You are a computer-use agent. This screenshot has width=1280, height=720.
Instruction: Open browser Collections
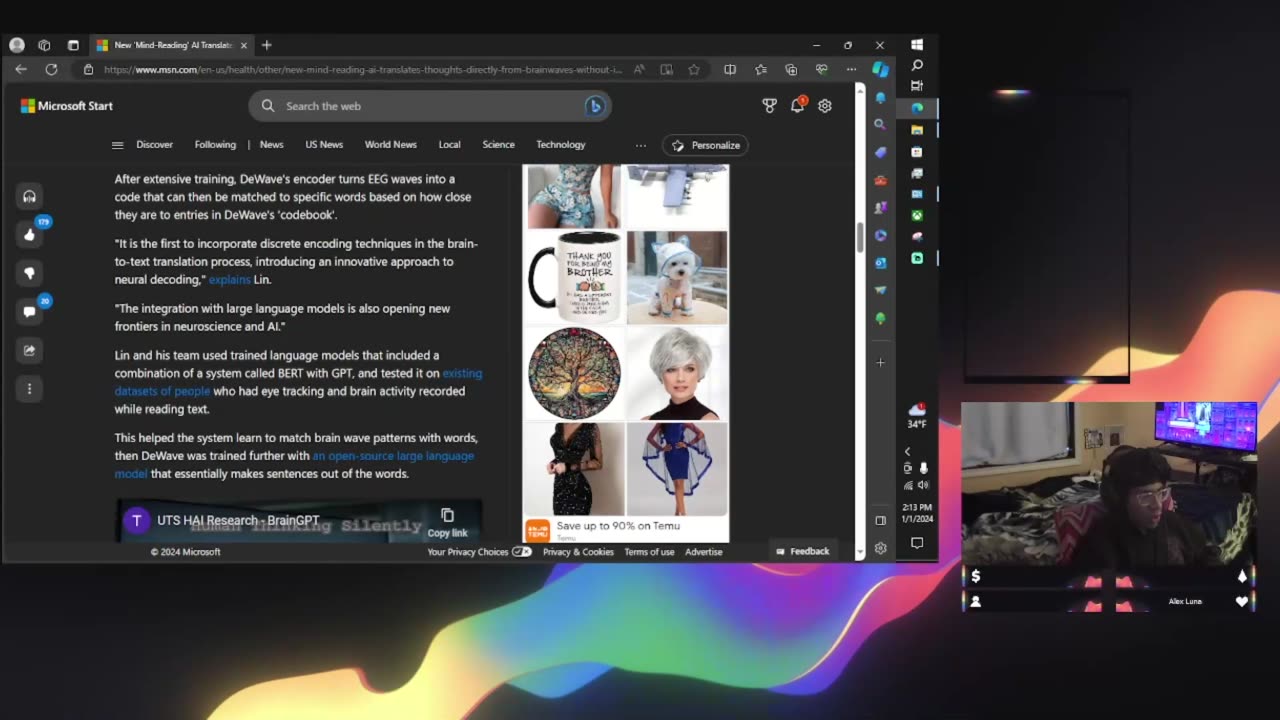(x=791, y=70)
